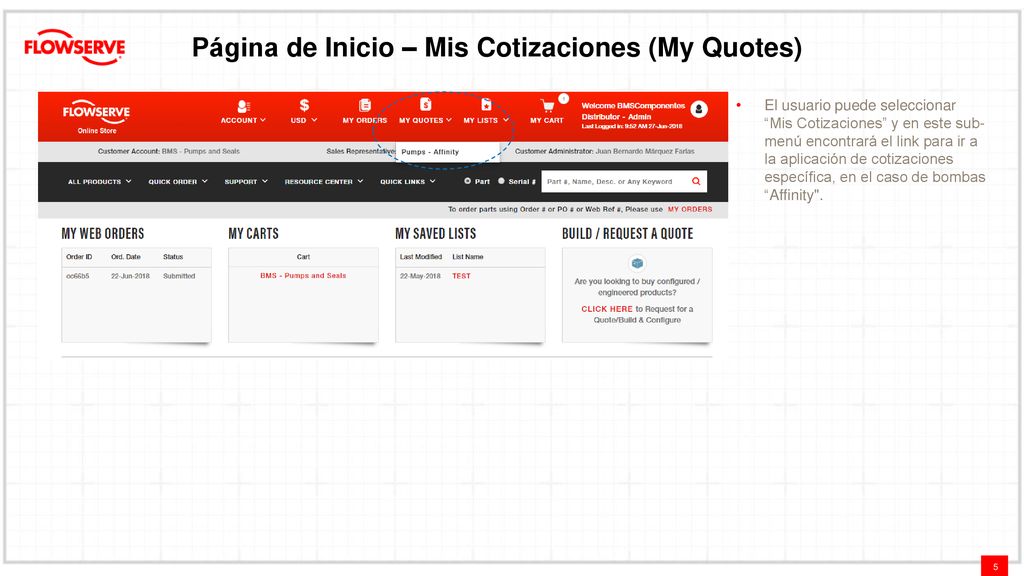Open the QUICK ORDER dropdown menu
Screen dimensions: 1024x576
[x=178, y=182]
